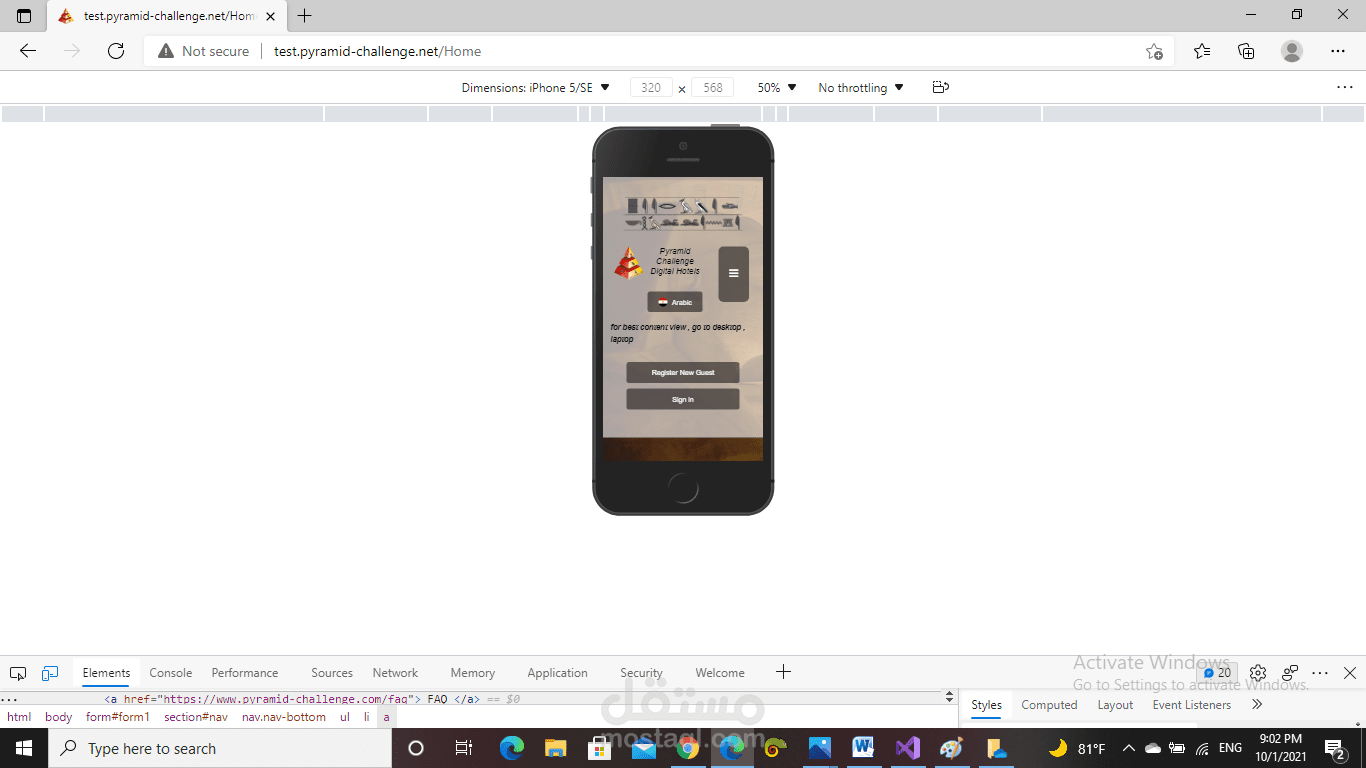Click the device width field 320

pyautogui.click(x=651, y=88)
